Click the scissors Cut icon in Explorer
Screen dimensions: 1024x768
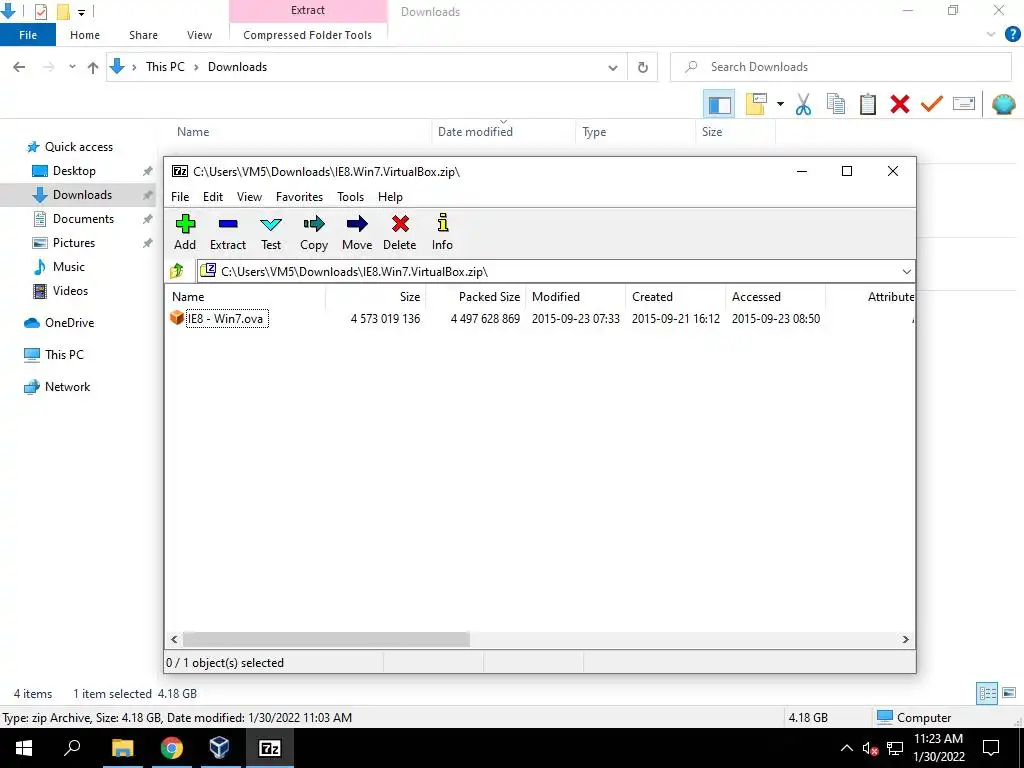click(x=803, y=104)
